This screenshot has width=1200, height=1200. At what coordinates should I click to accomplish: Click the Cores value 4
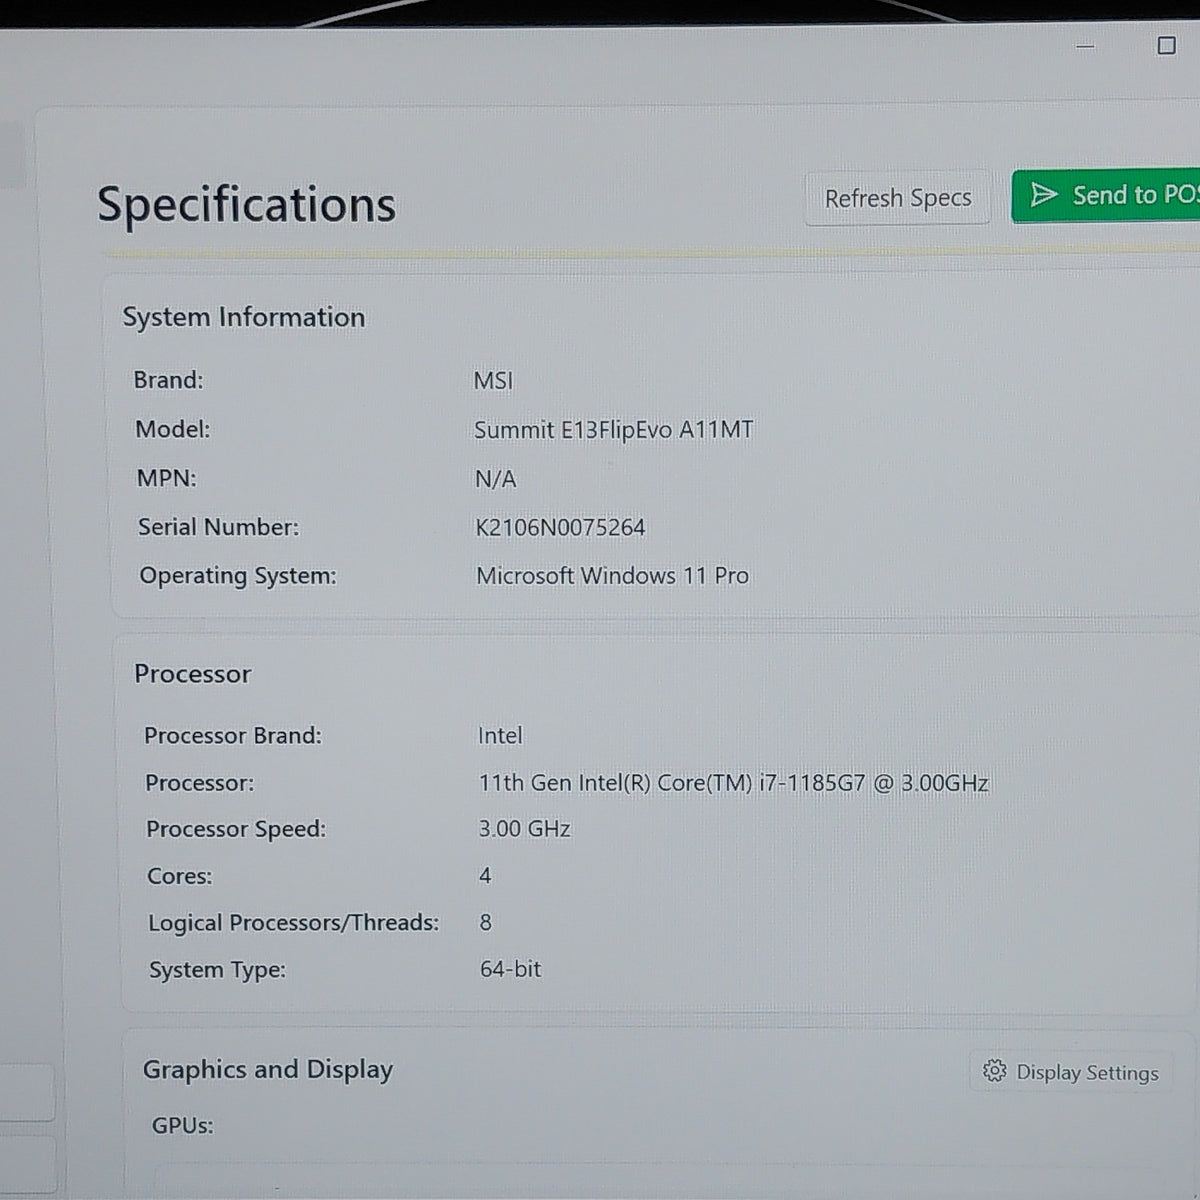point(485,876)
